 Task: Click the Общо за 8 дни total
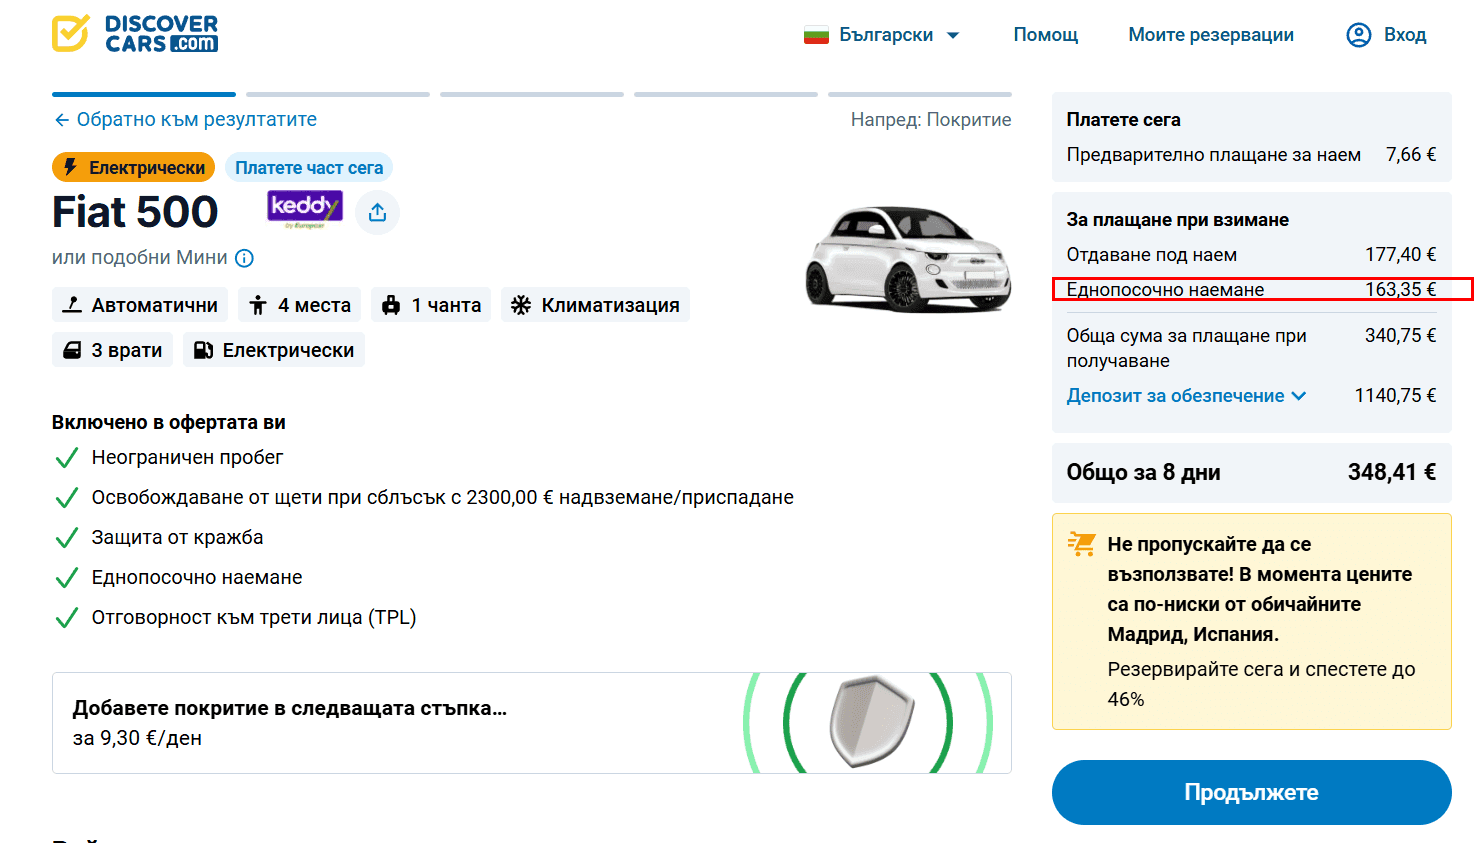1252,472
